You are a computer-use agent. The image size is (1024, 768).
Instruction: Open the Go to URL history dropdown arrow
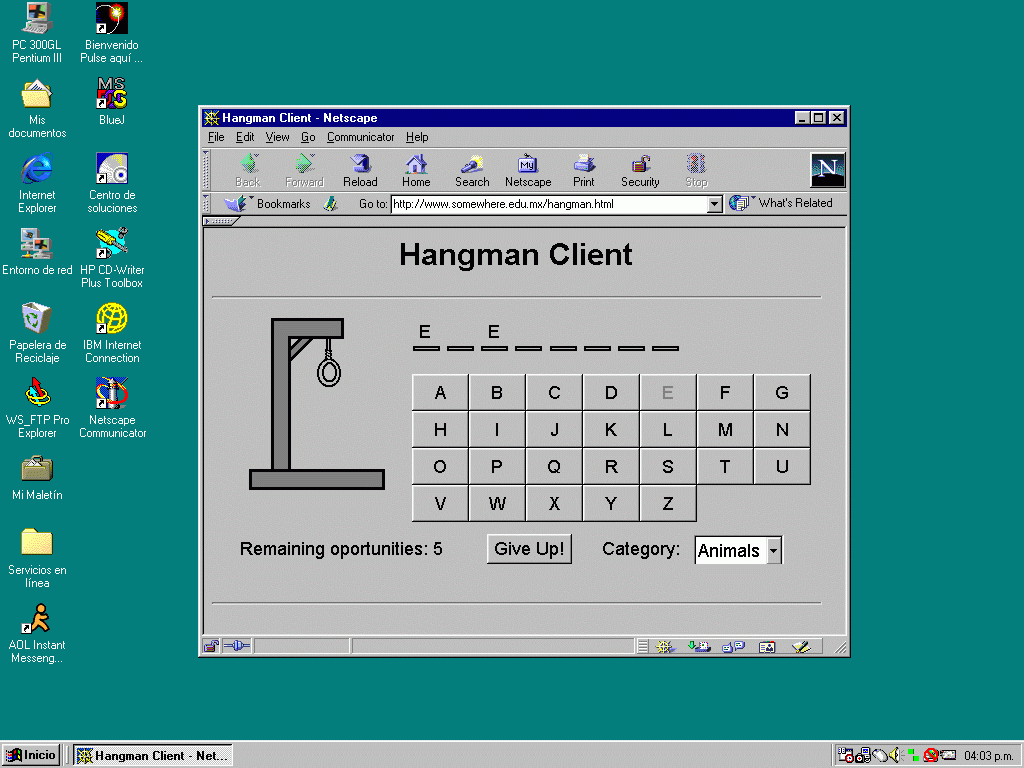click(714, 204)
